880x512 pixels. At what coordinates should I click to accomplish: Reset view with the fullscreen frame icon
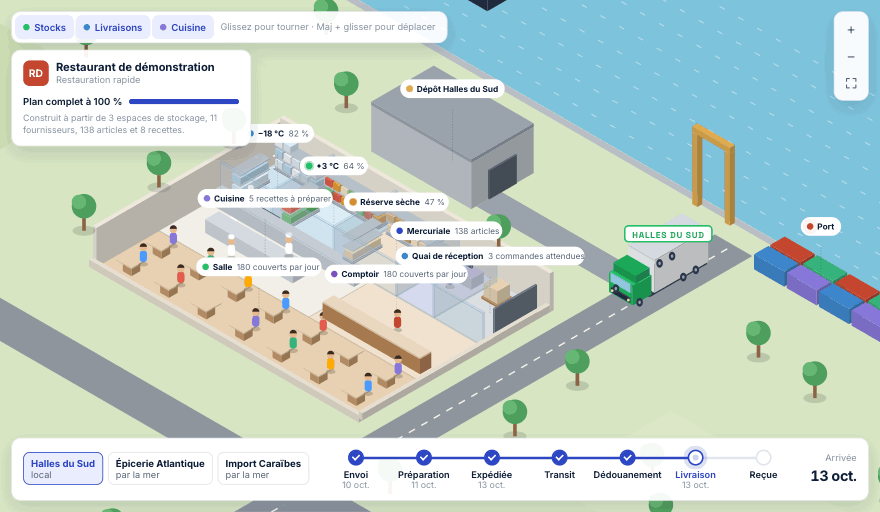tap(851, 83)
